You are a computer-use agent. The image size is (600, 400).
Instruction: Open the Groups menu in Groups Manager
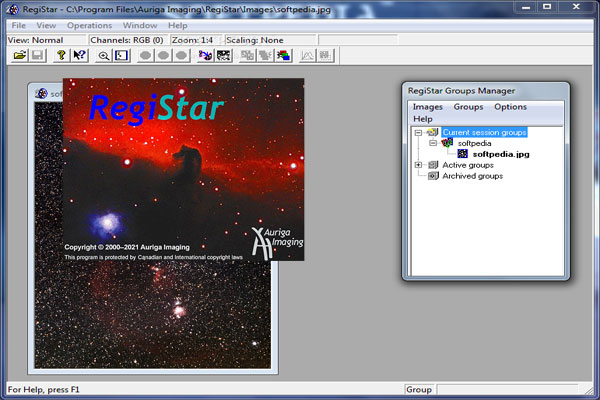pyautogui.click(x=468, y=107)
